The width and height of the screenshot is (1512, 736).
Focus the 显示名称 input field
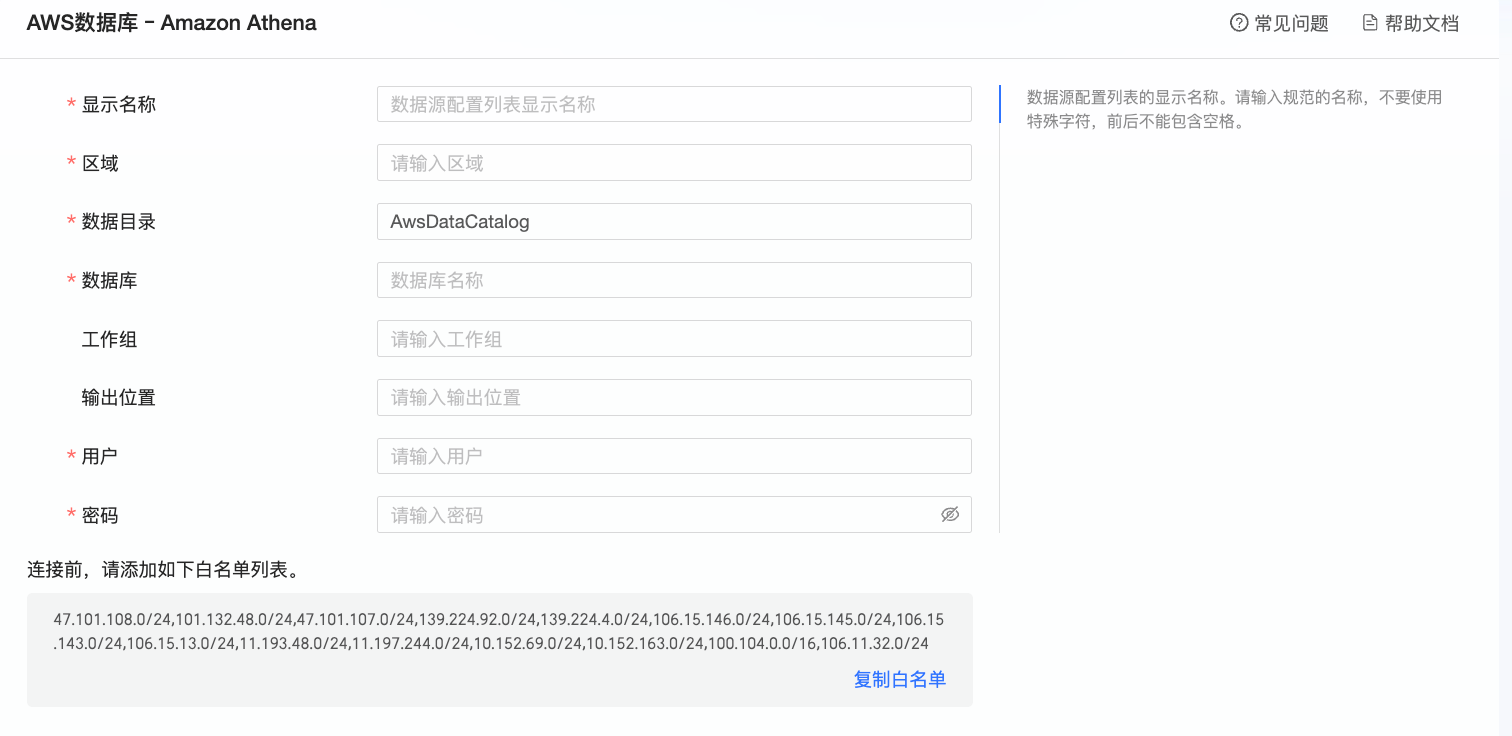[x=674, y=104]
